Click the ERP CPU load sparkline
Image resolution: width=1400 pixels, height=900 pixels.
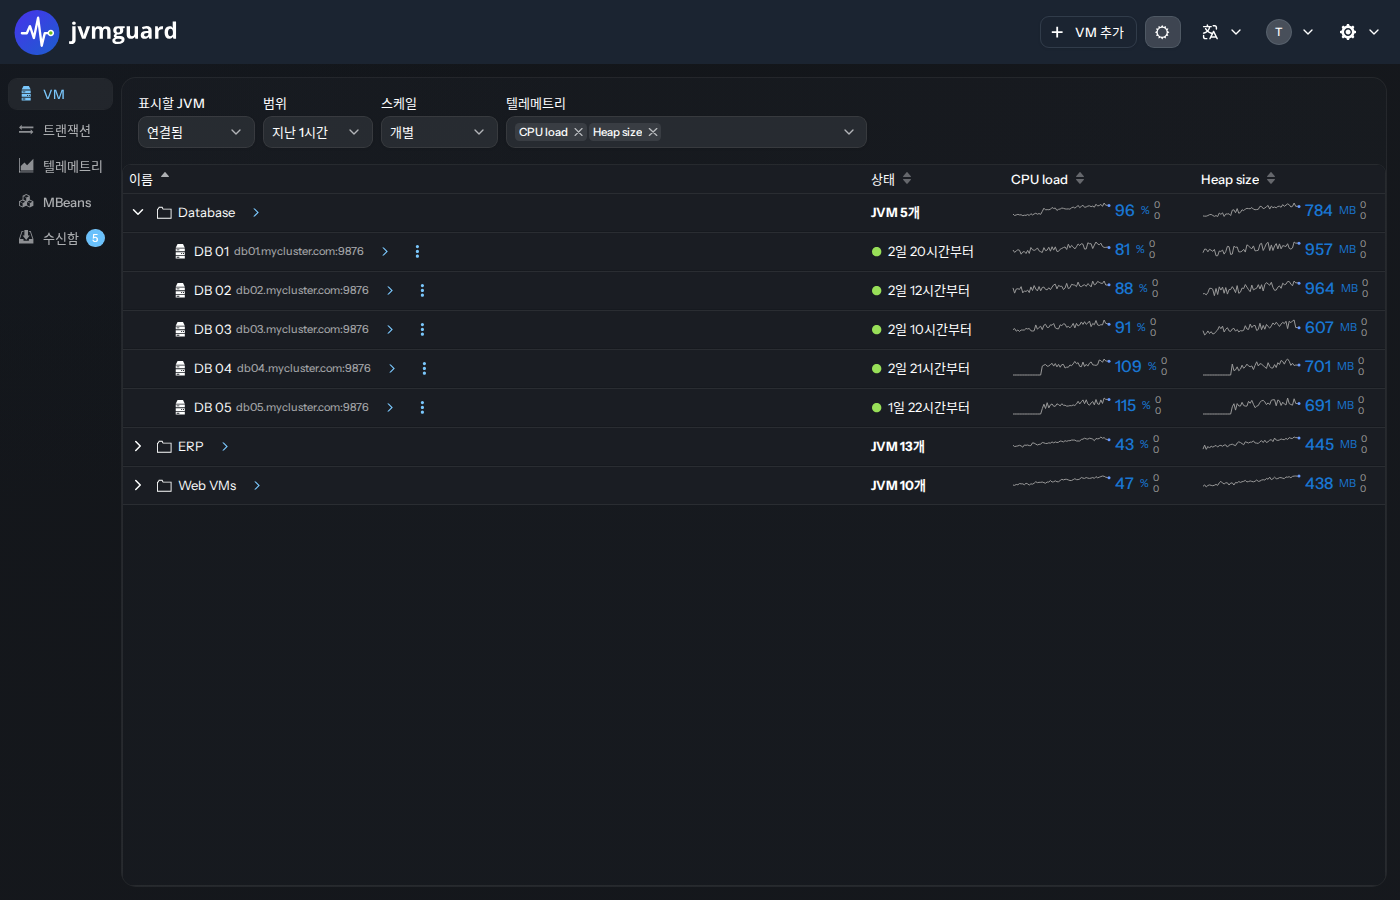pyautogui.click(x=1061, y=443)
